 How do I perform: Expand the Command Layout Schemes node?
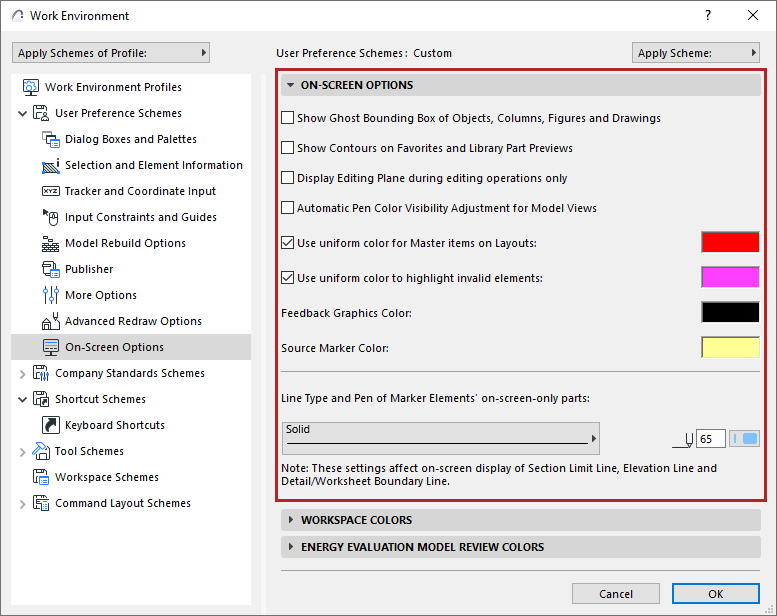[x=22, y=504]
